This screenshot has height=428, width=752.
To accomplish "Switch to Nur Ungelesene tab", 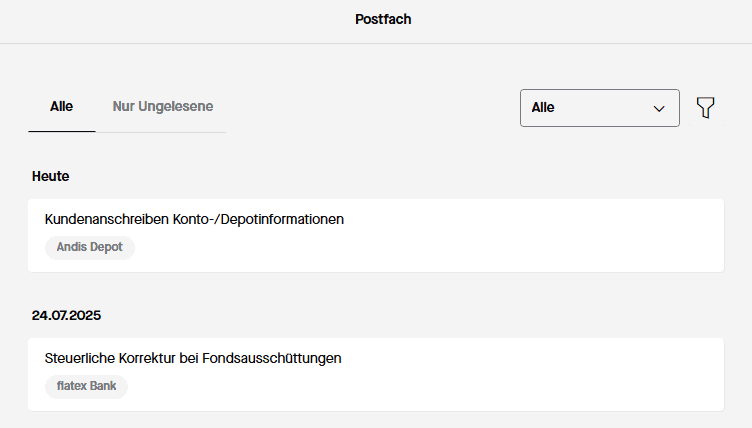I will click(x=162, y=106).
